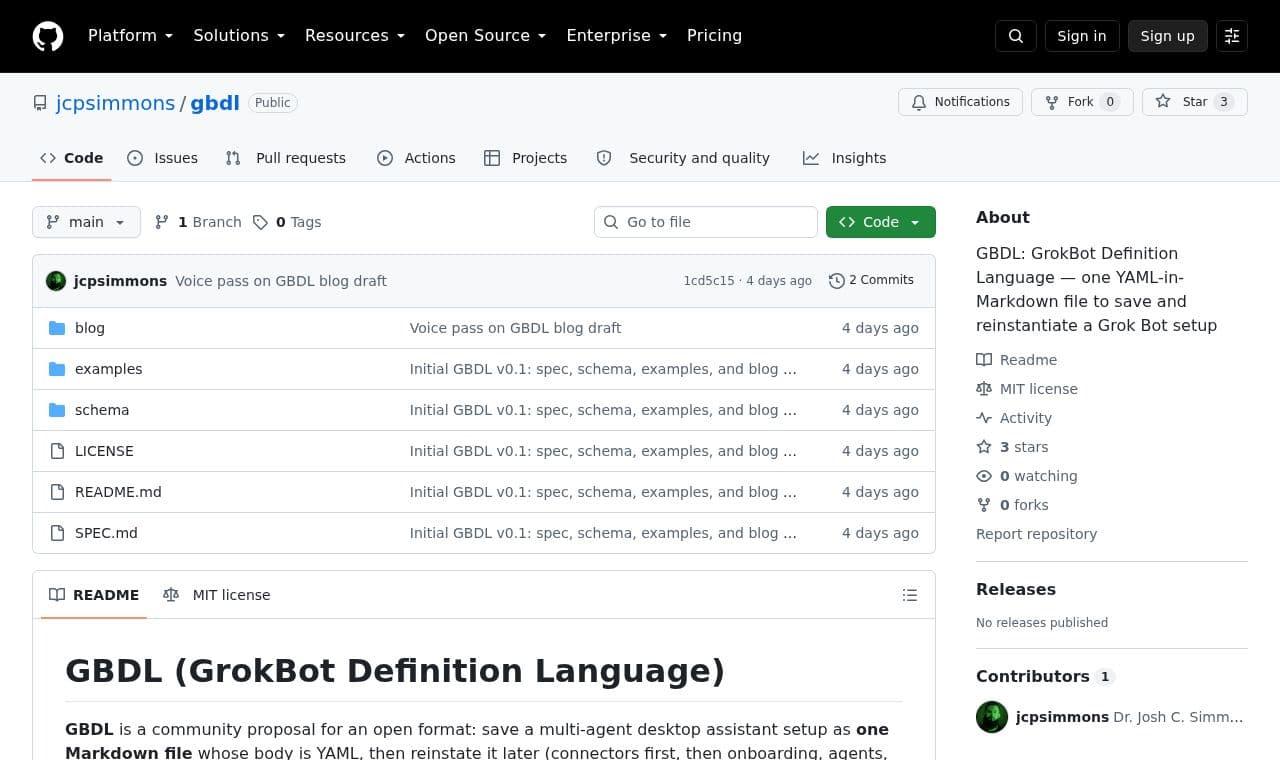Viewport: 1280px width, 760px height.
Task: Open contributor jcpsimmons avatar thumbnail
Action: pos(992,717)
